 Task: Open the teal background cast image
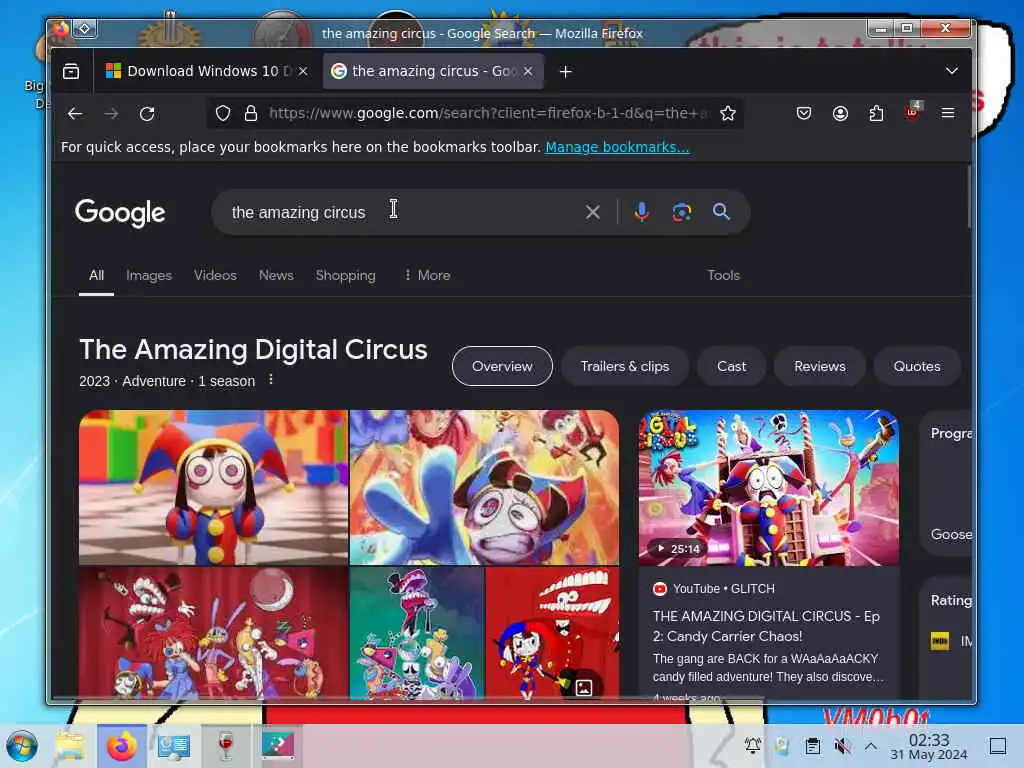click(417, 632)
